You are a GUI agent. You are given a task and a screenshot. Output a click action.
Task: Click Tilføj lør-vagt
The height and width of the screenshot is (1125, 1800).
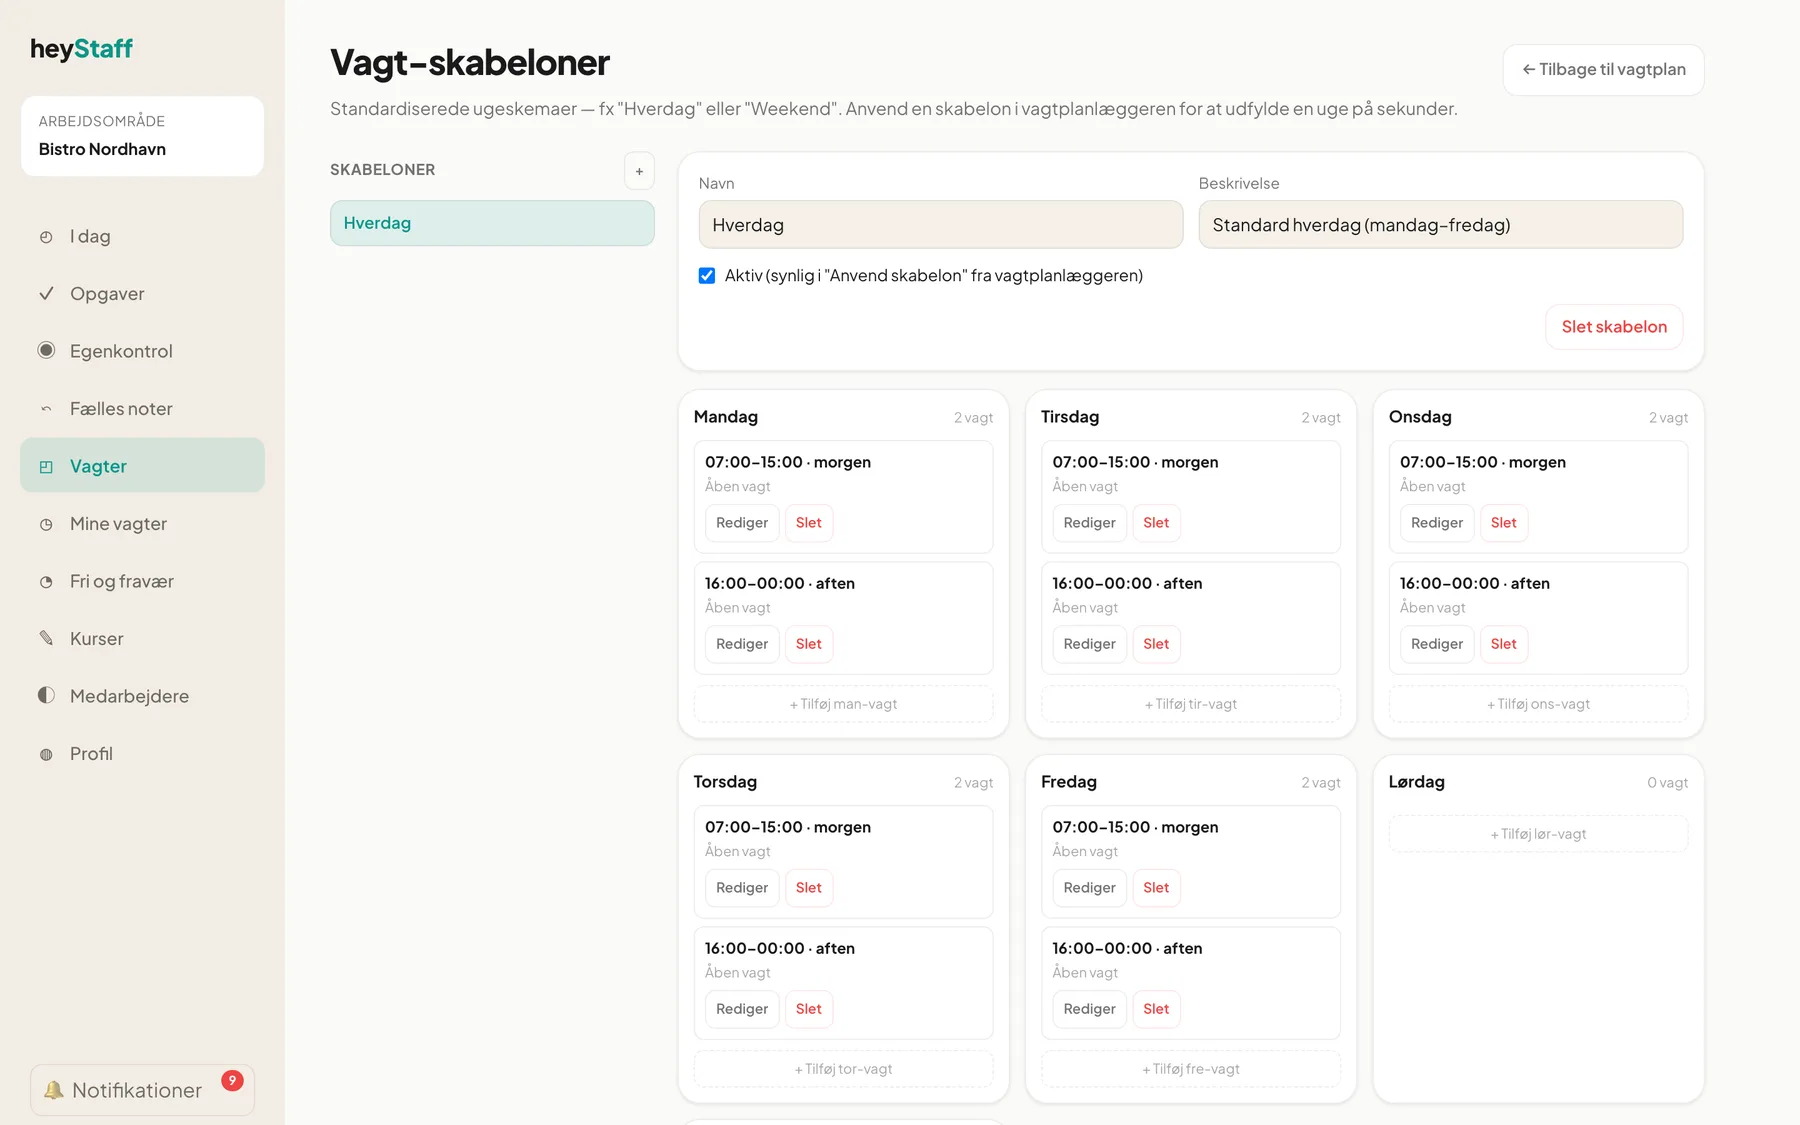(1538, 834)
